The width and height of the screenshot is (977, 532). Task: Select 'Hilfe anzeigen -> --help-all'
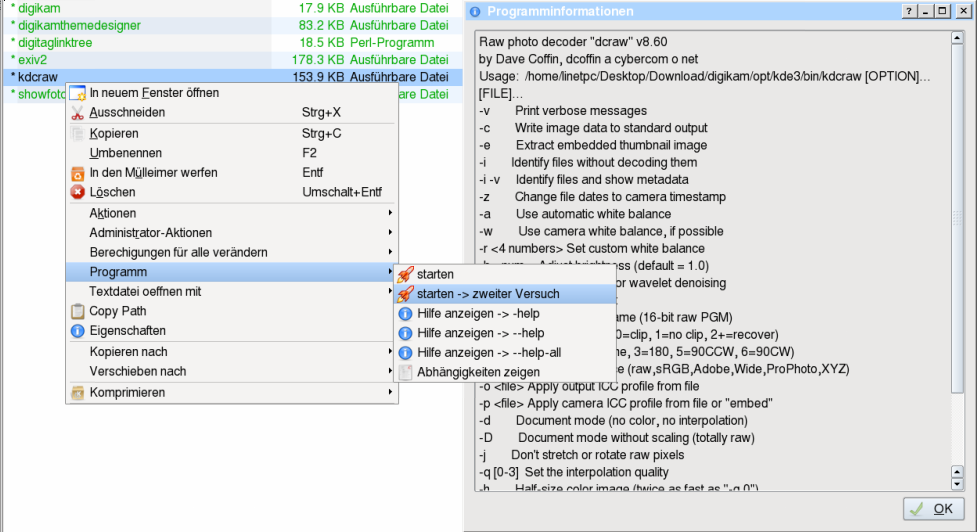[505, 353]
